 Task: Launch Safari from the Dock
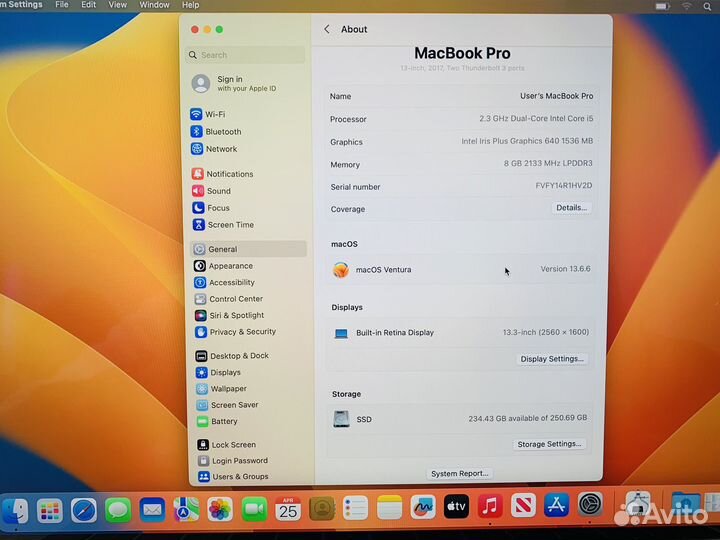(x=84, y=510)
